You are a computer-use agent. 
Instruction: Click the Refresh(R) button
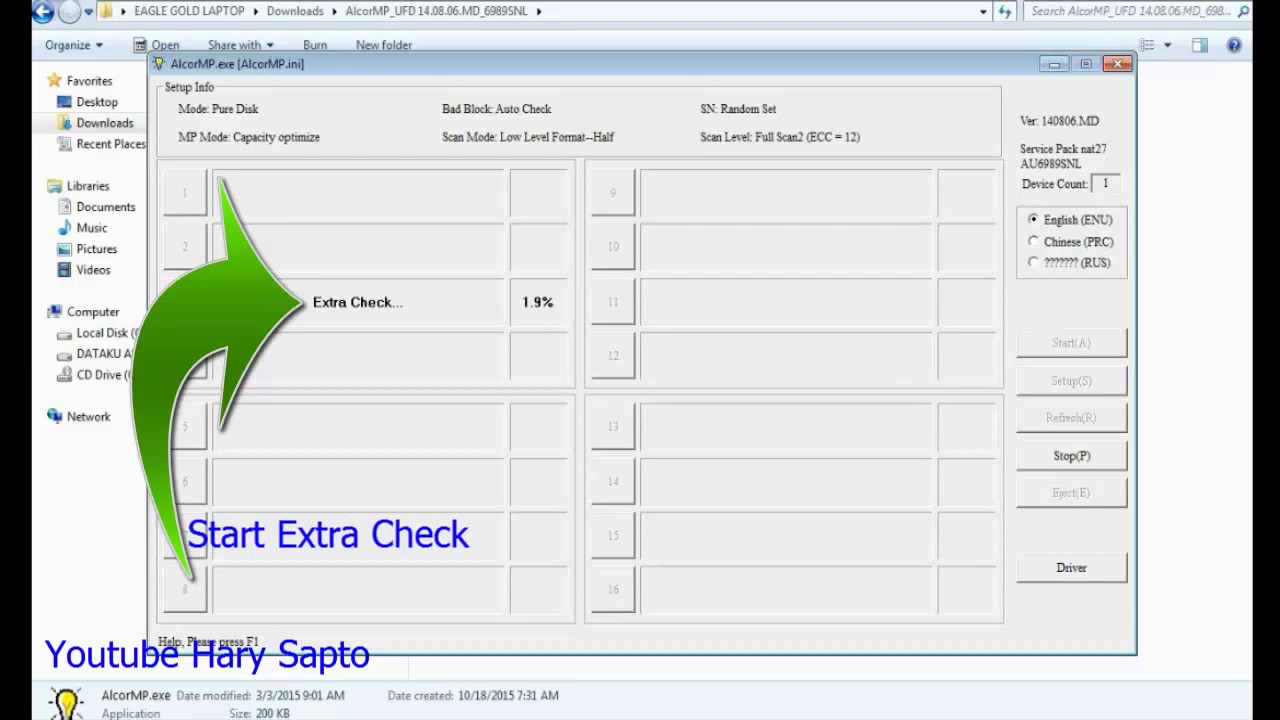click(x=1071, y=418)
